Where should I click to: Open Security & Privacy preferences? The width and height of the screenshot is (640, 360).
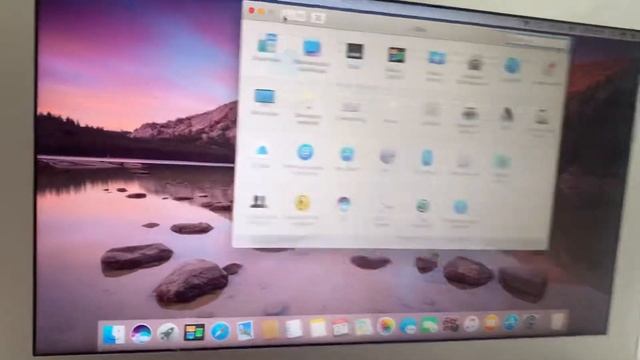(x=475, y=63)
